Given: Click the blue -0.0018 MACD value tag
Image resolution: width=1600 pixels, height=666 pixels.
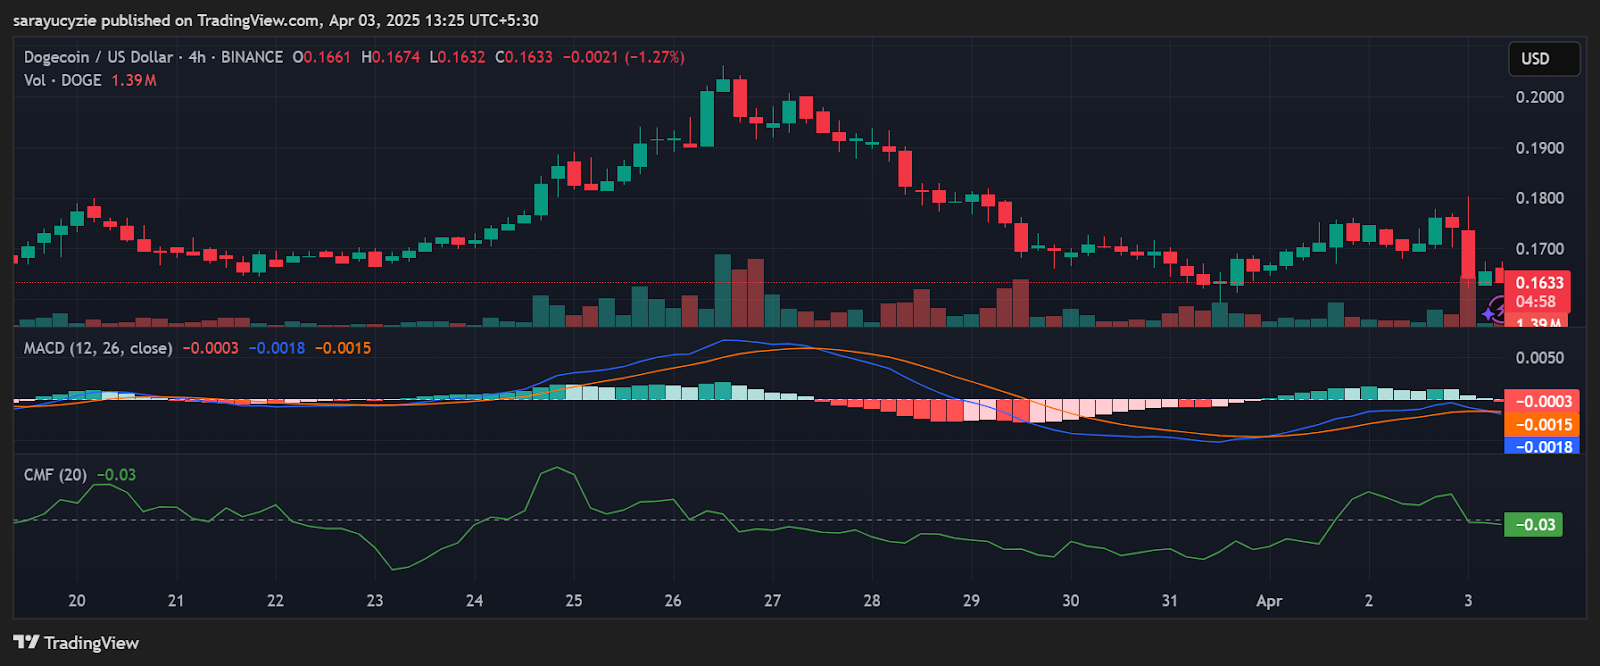Looking at the screenshot, I should click(x=1542, y=447).
